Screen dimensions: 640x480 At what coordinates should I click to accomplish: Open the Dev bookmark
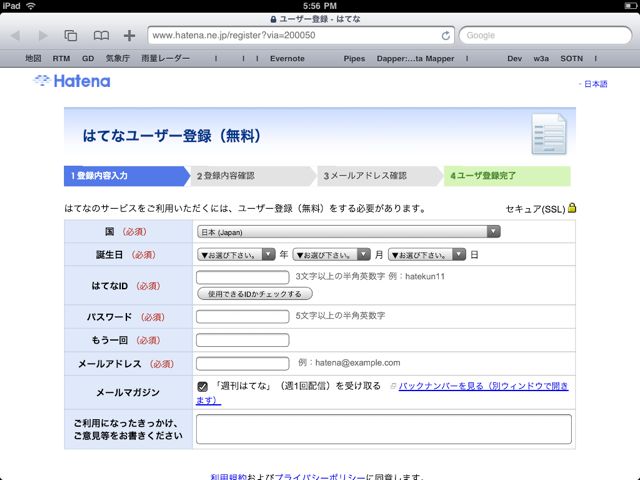tap(514, 58)
